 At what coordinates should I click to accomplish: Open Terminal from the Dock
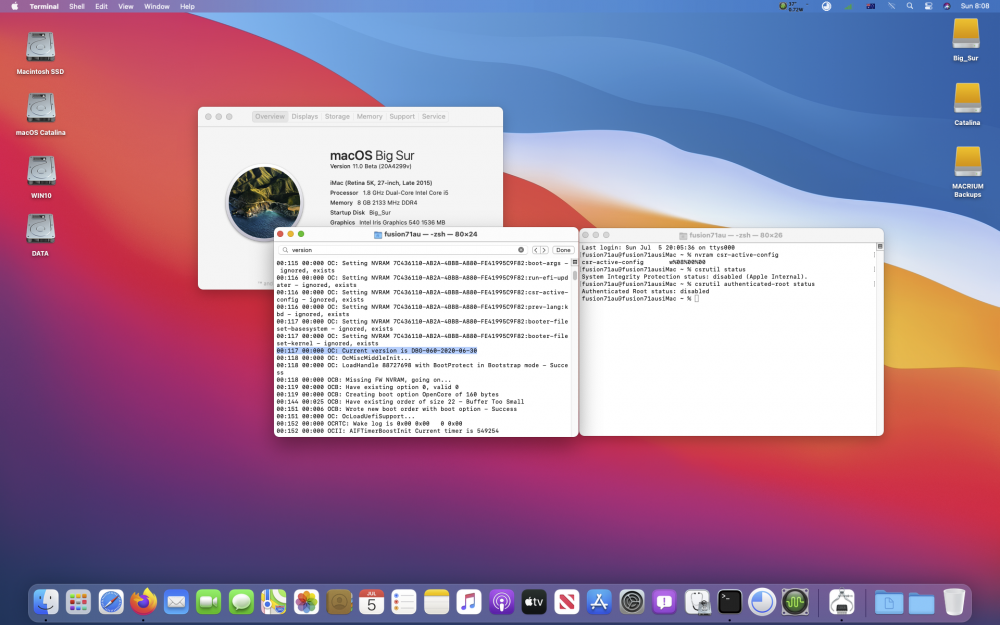pos(730,601)
